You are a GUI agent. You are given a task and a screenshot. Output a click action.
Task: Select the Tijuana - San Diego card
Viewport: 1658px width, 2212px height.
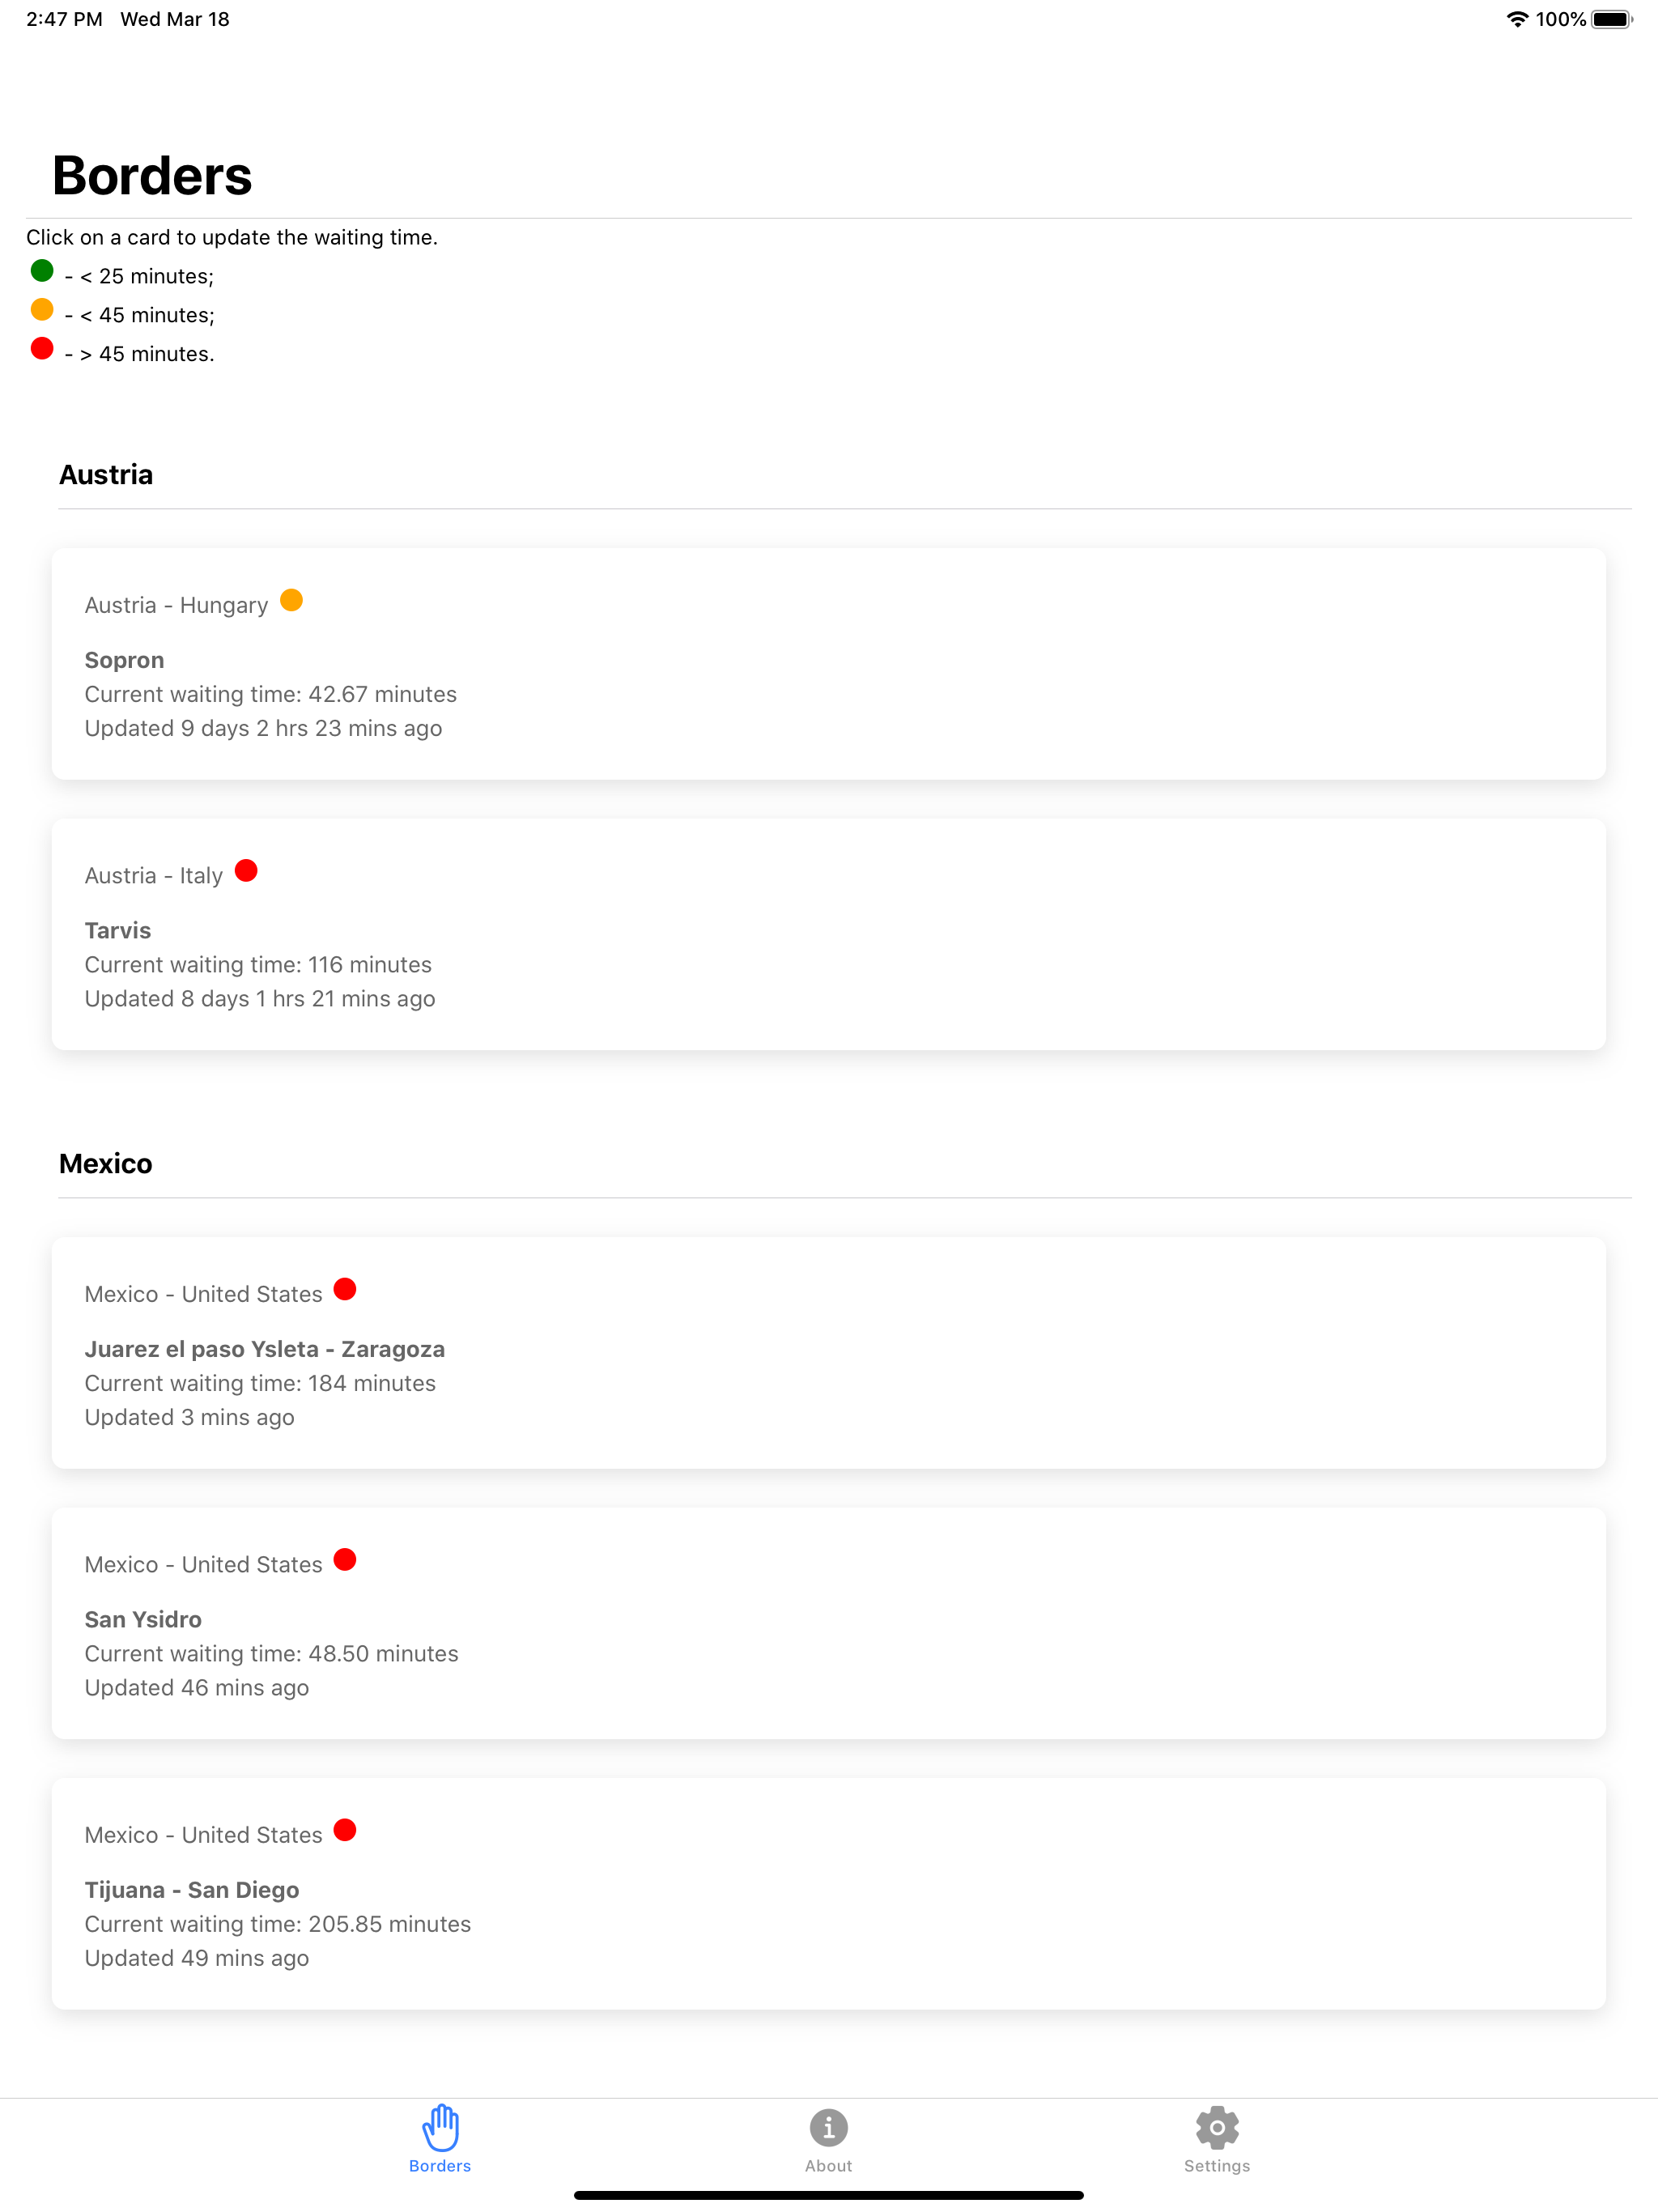tap(828, 1894)
